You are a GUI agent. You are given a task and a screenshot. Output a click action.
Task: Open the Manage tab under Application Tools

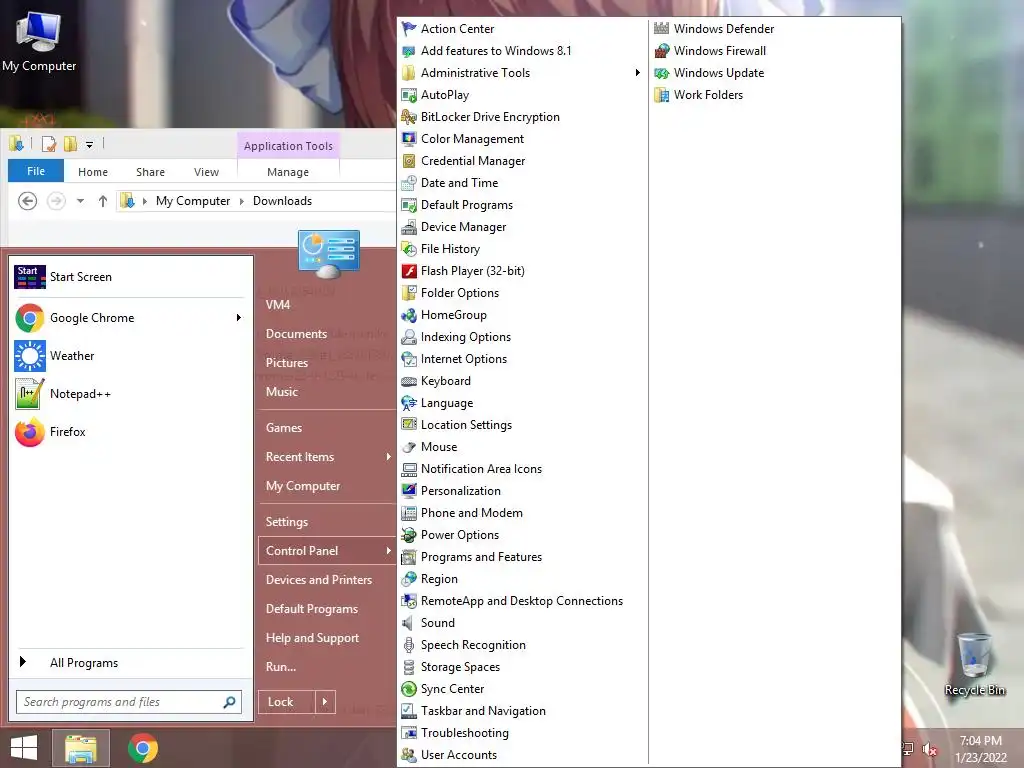tap(288, 172)
